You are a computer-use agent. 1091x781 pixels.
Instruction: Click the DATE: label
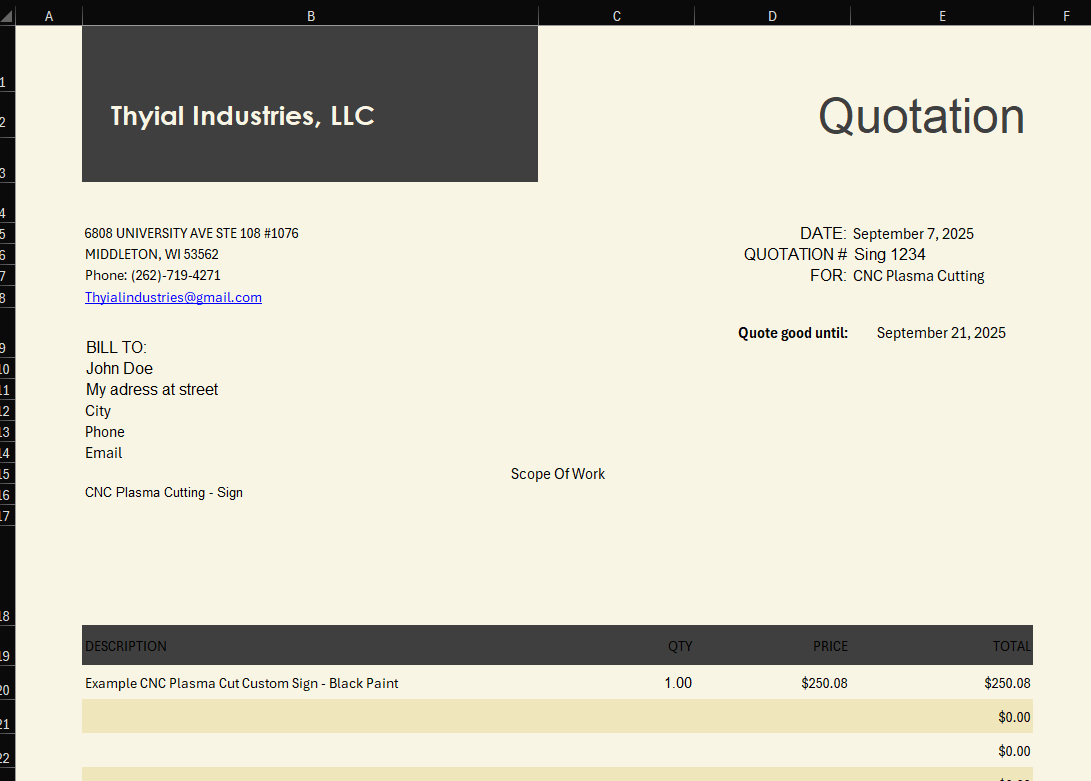coord(823,233)
